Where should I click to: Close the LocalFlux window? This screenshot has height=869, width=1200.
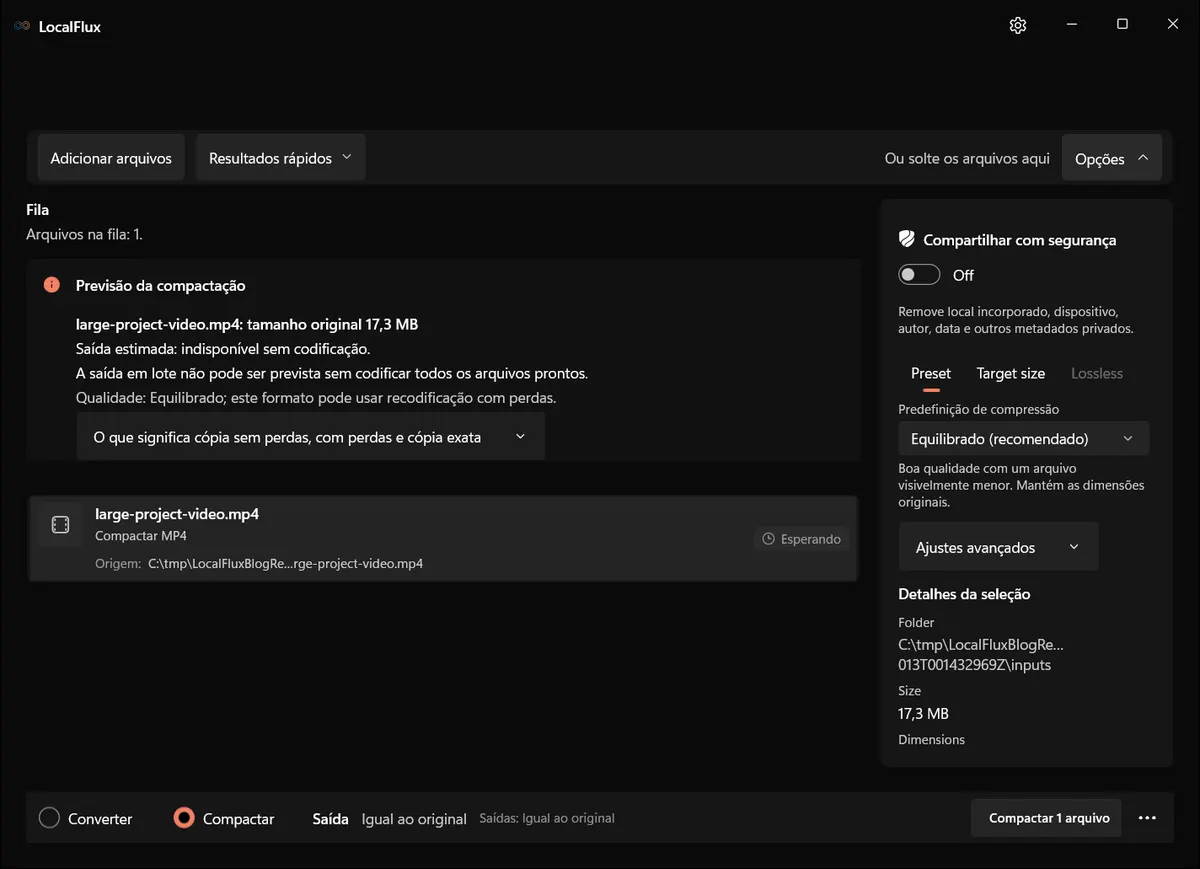pos(1173,25)
